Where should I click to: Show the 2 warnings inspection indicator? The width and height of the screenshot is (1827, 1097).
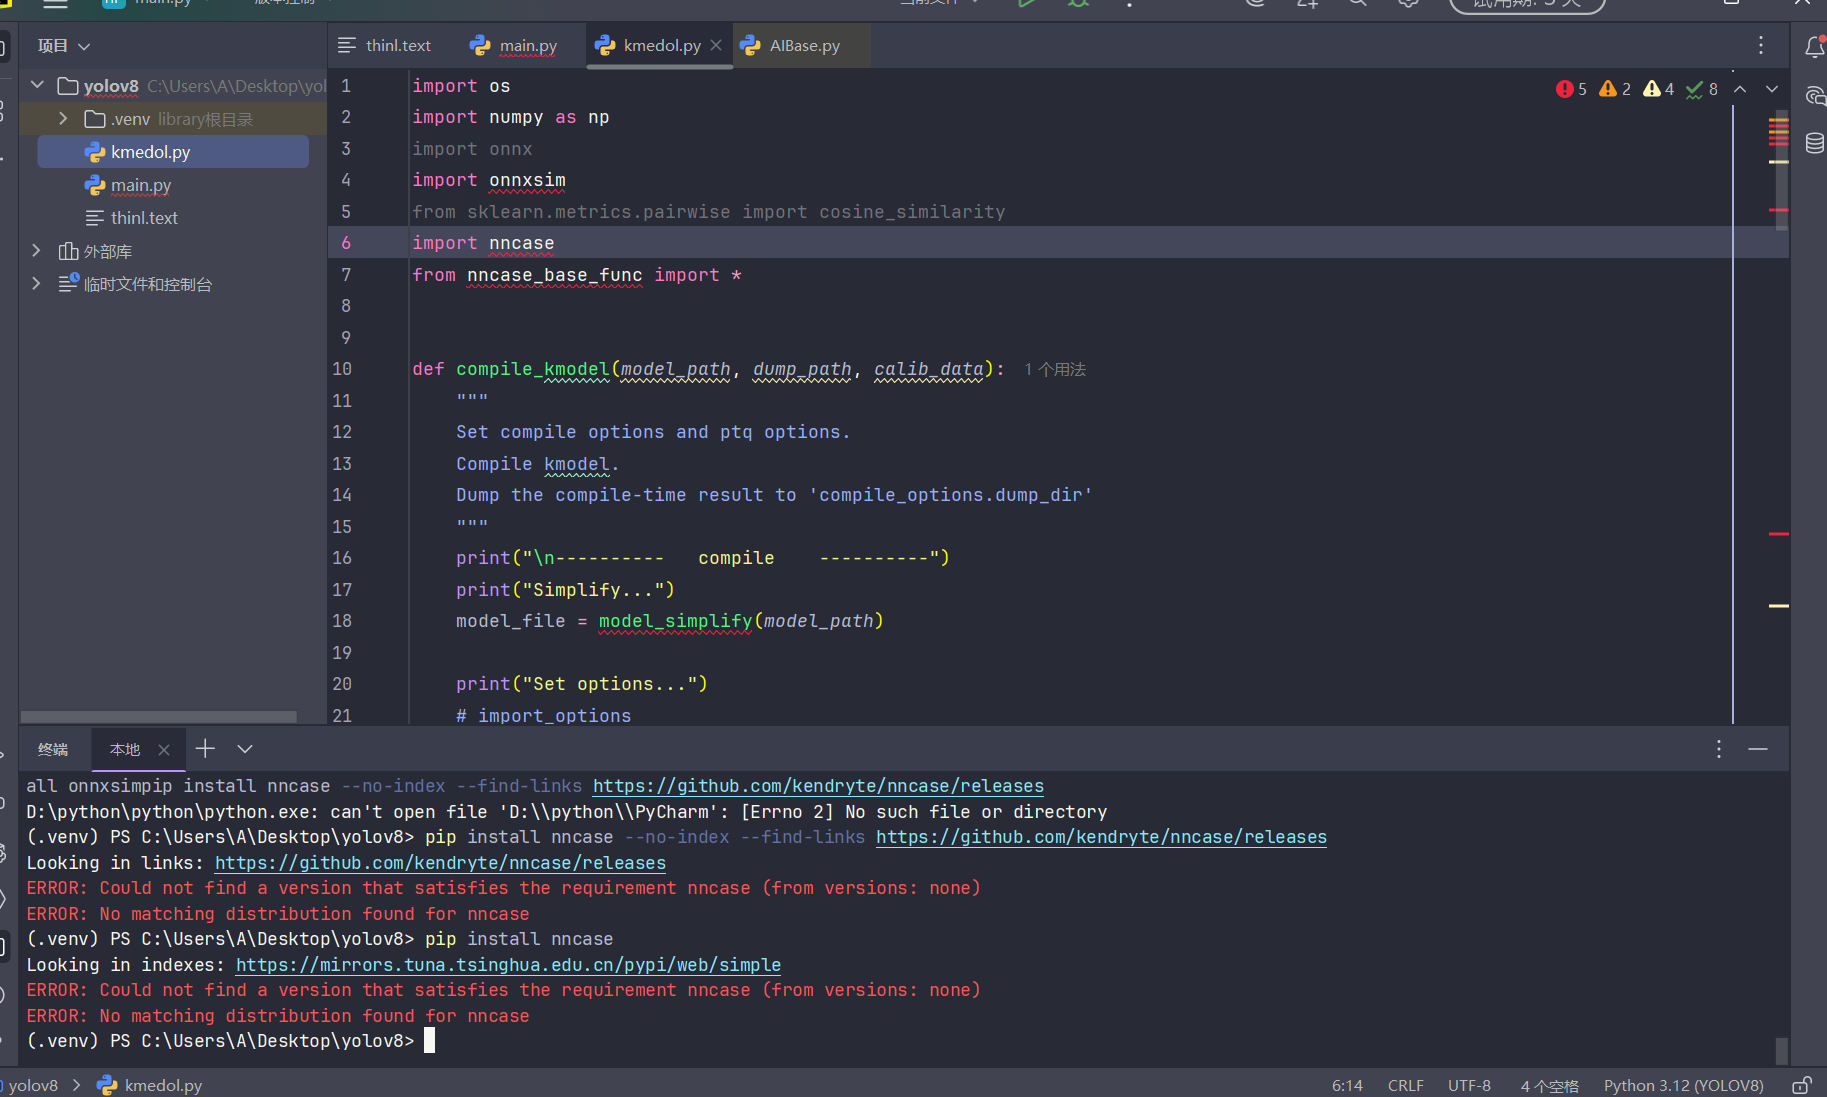point(1615,89)
